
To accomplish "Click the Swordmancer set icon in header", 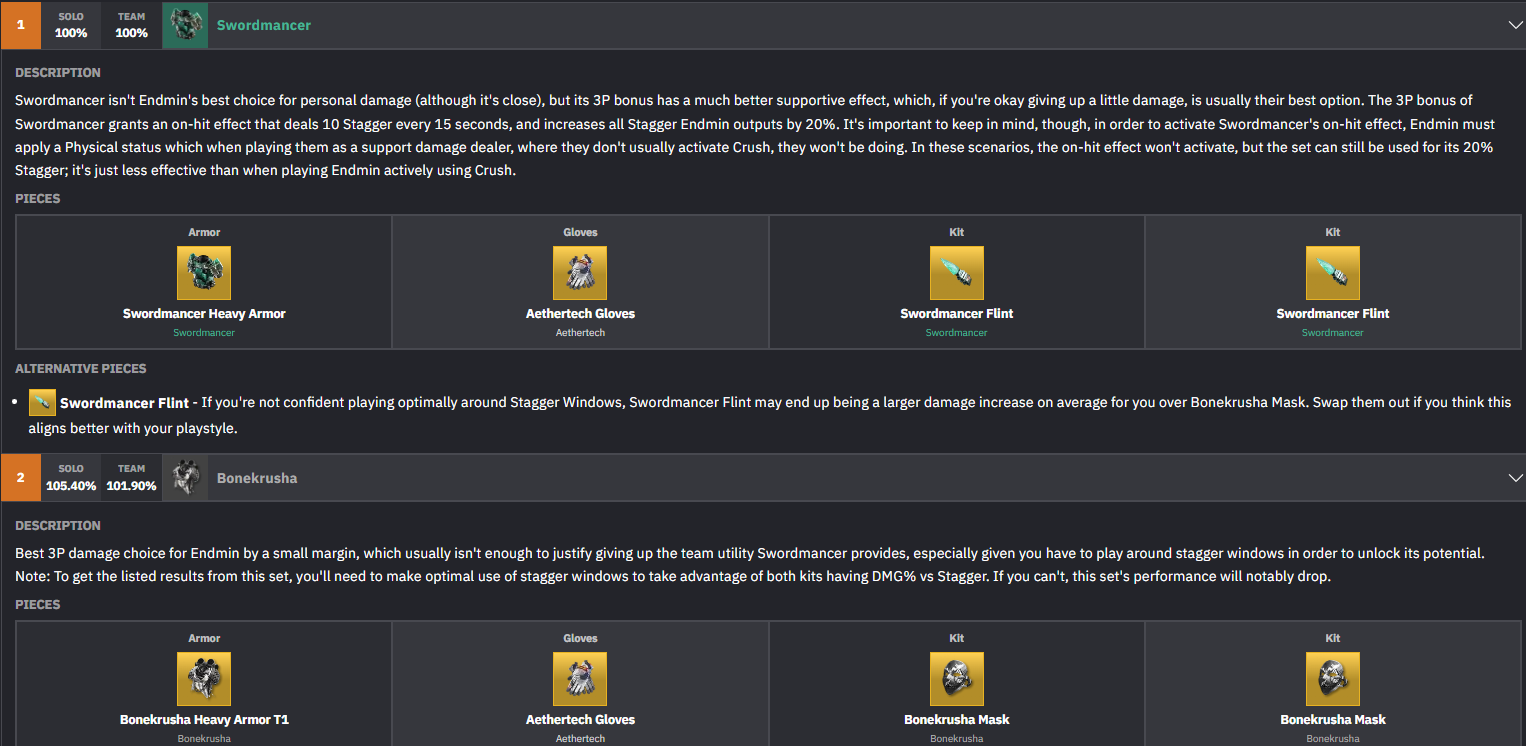I will tap(184, 25).
